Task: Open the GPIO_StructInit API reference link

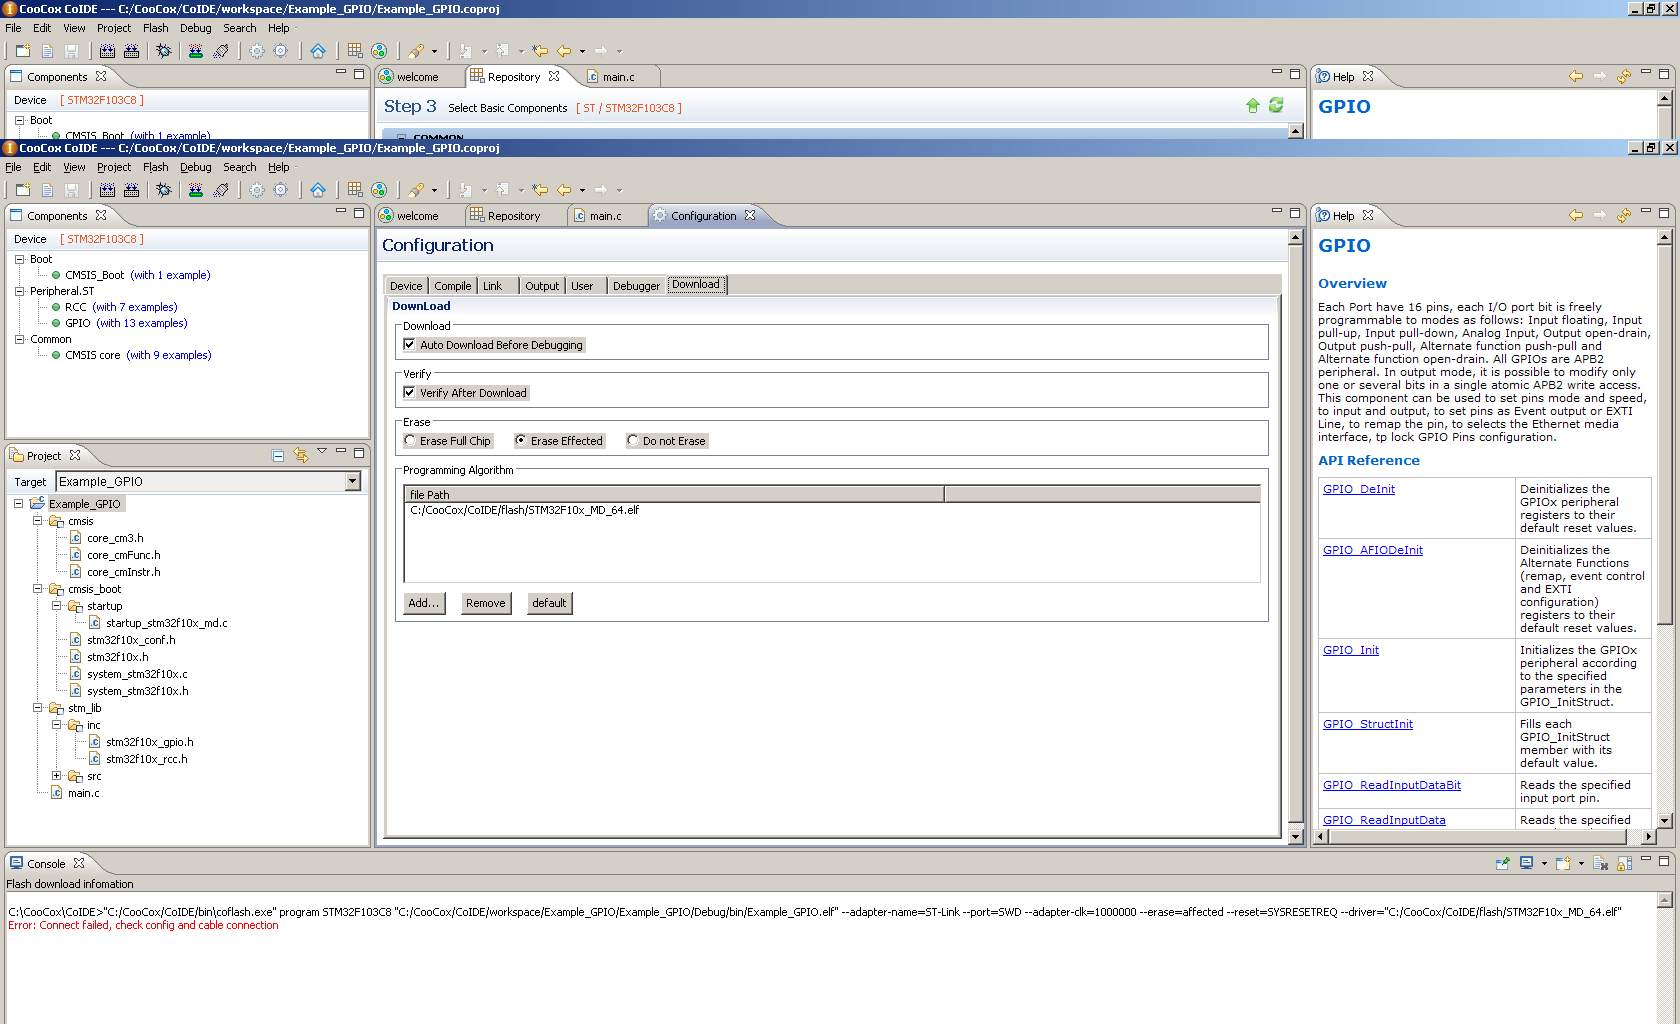Action: (1367, 724)
